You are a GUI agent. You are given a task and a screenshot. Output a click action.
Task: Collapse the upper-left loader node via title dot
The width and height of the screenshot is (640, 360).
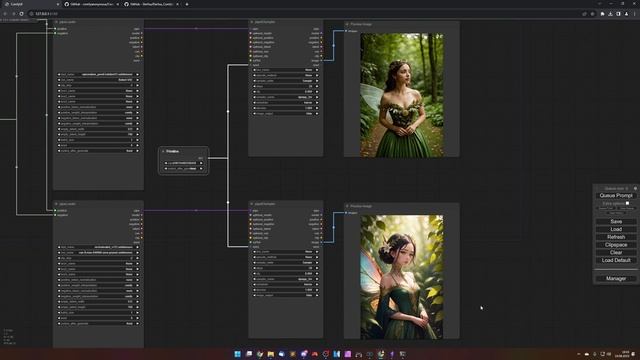(56, 22)
